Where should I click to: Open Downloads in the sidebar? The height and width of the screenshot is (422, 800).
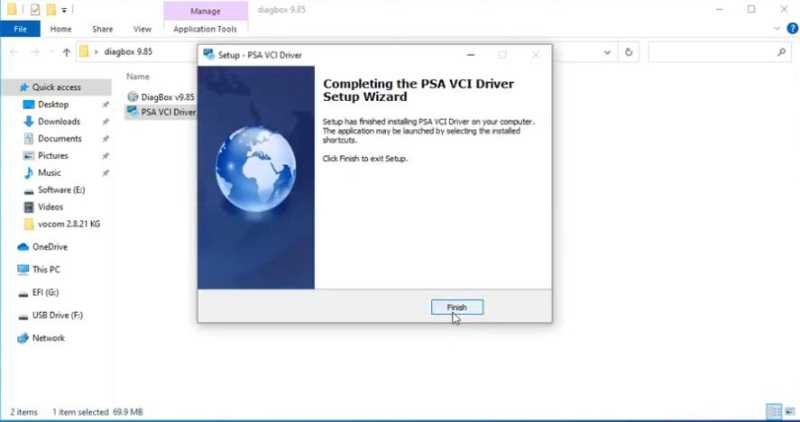coord(59,121)
